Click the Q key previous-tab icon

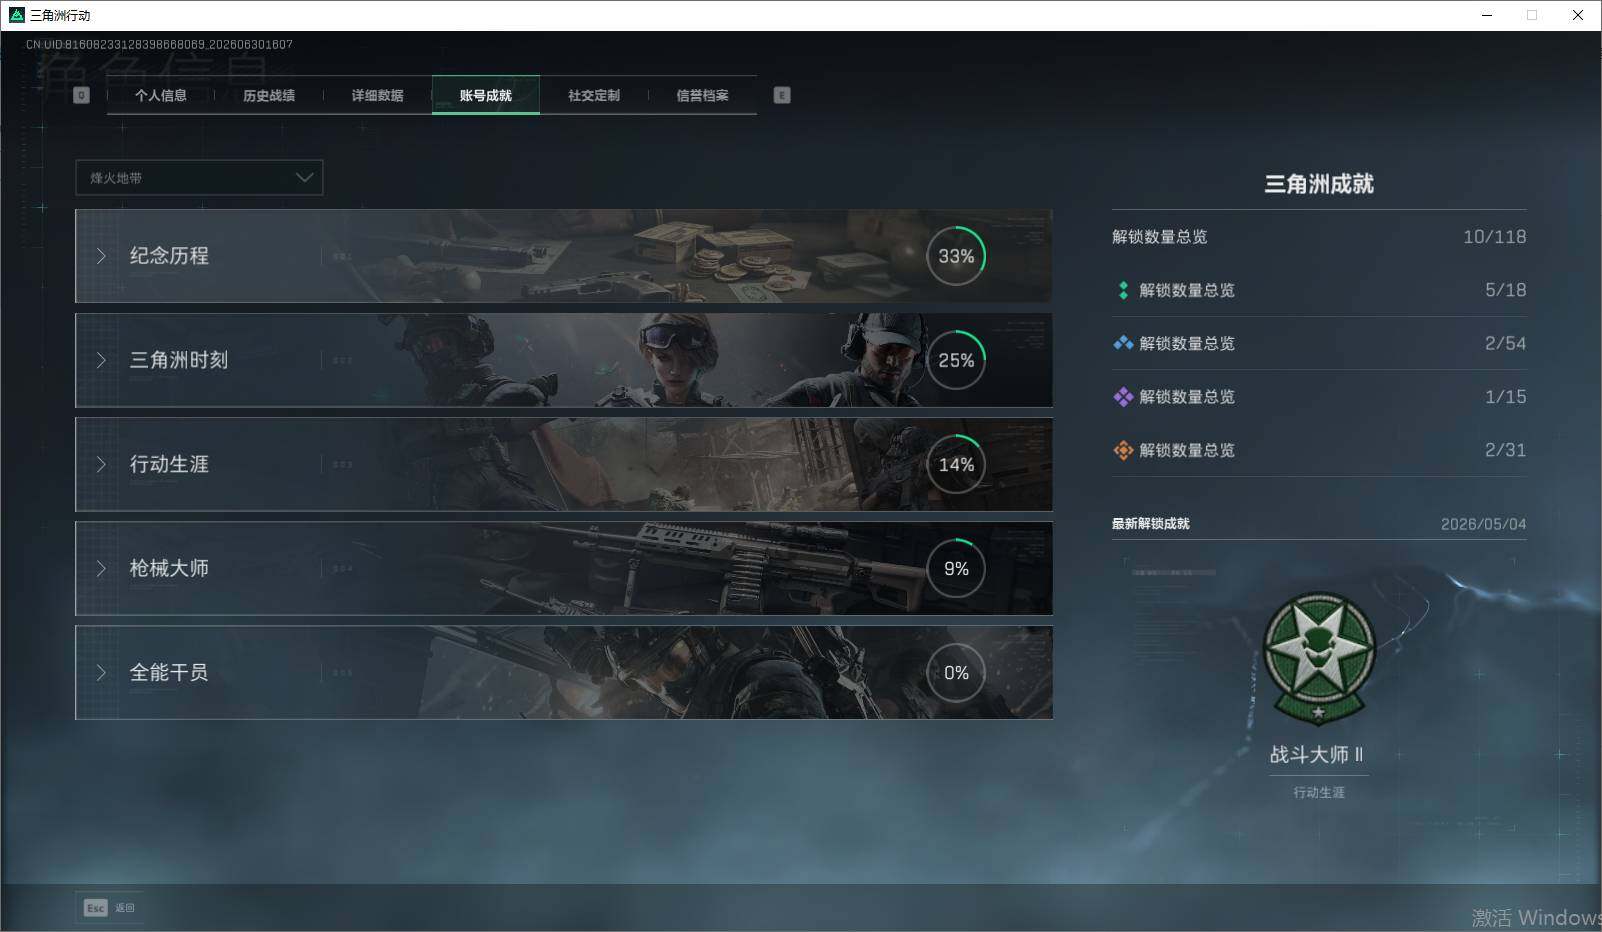[82, 95]
